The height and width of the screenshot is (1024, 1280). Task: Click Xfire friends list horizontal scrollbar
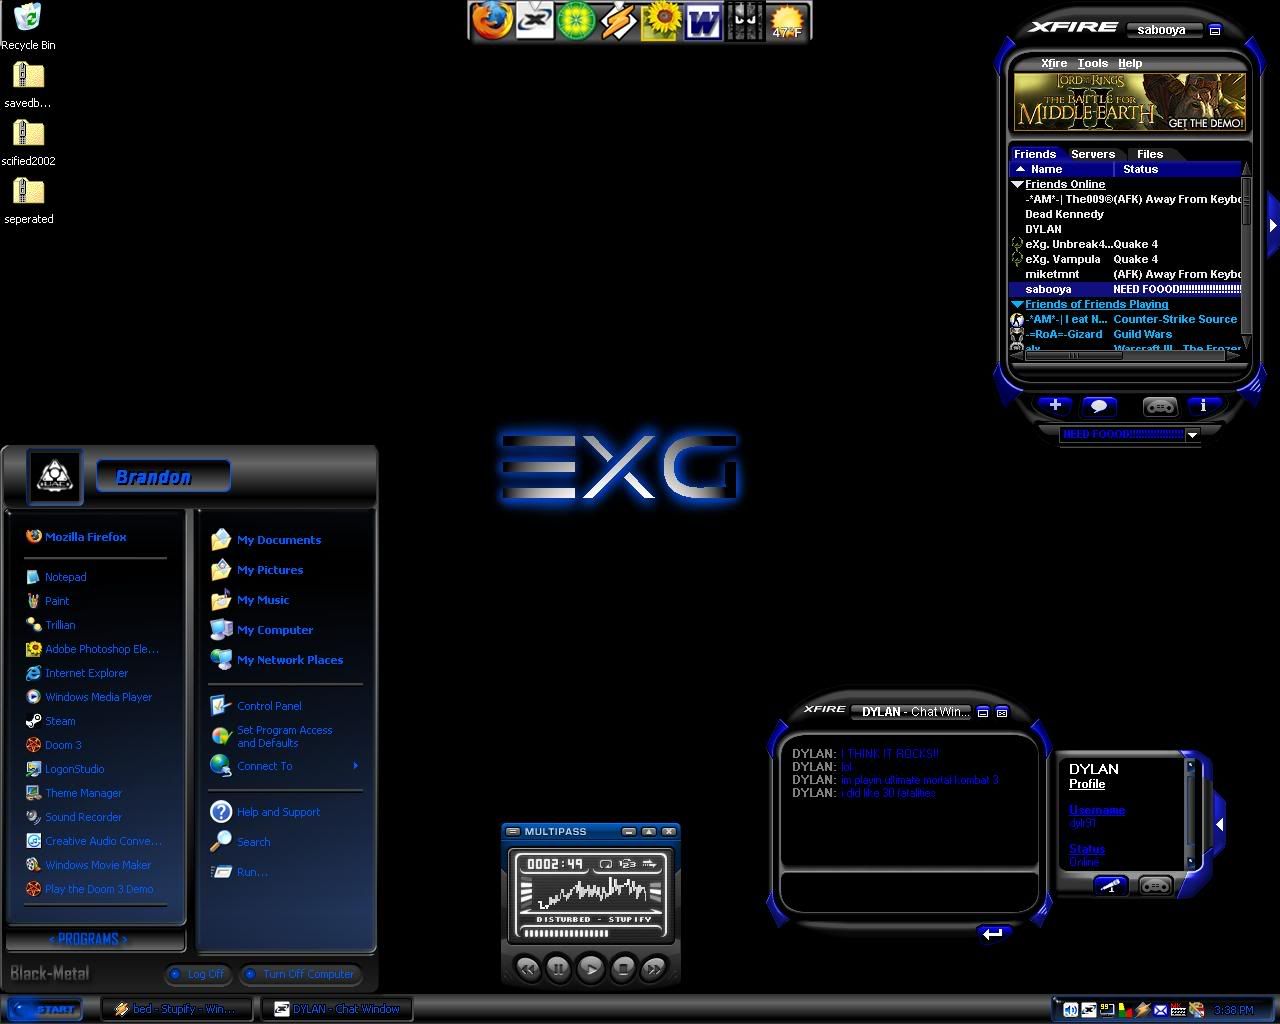[1126, 354]
